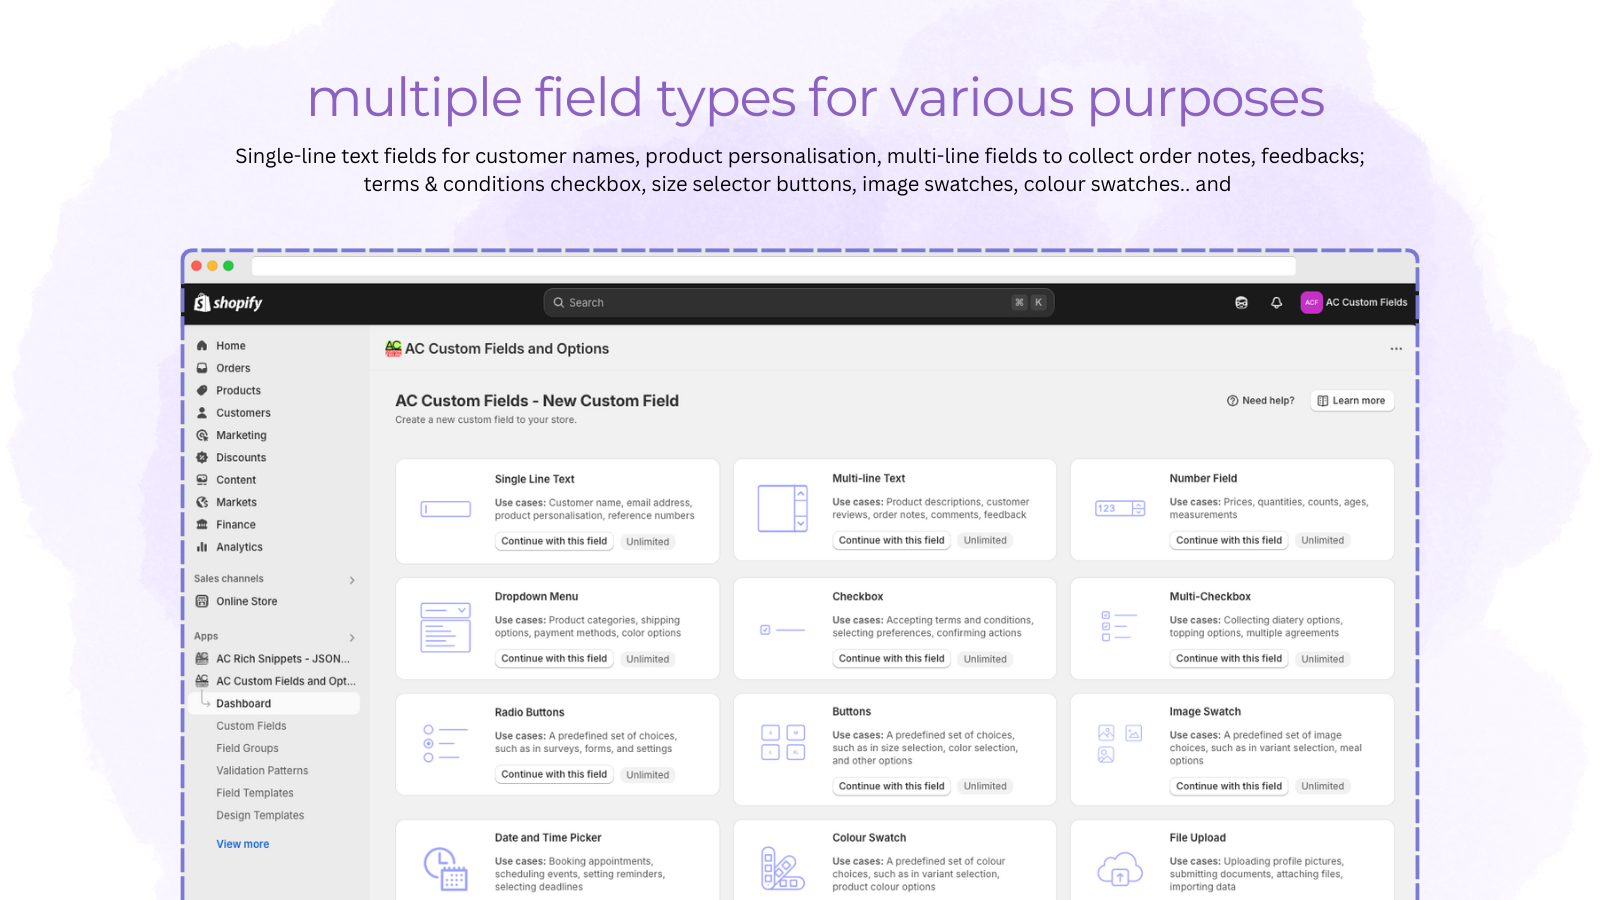Continue with the Image Swatch field
The width and height of the screenshot is (1600, 900).
click(x=1229, y=786)
